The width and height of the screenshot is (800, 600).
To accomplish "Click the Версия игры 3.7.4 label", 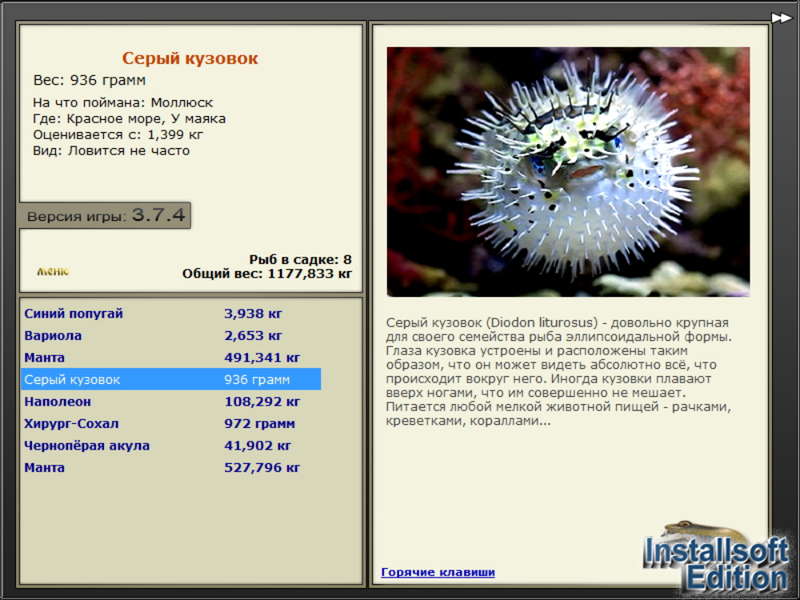I will coord(106,215).
